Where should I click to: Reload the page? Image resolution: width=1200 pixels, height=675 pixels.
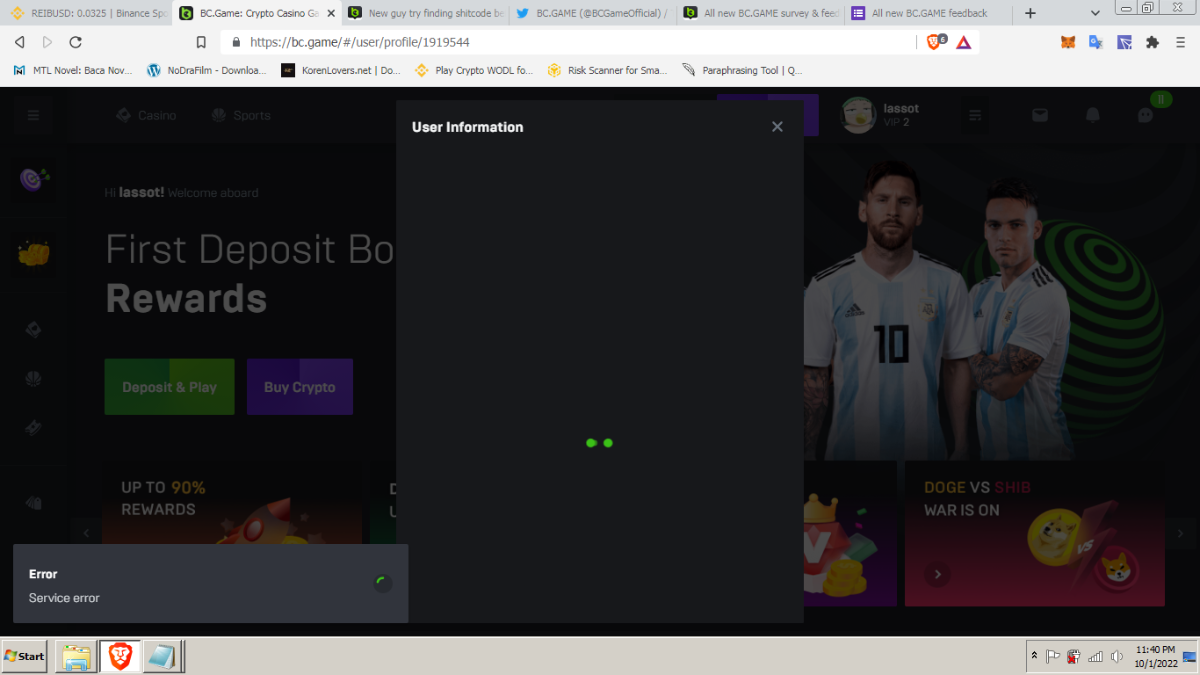75,42
